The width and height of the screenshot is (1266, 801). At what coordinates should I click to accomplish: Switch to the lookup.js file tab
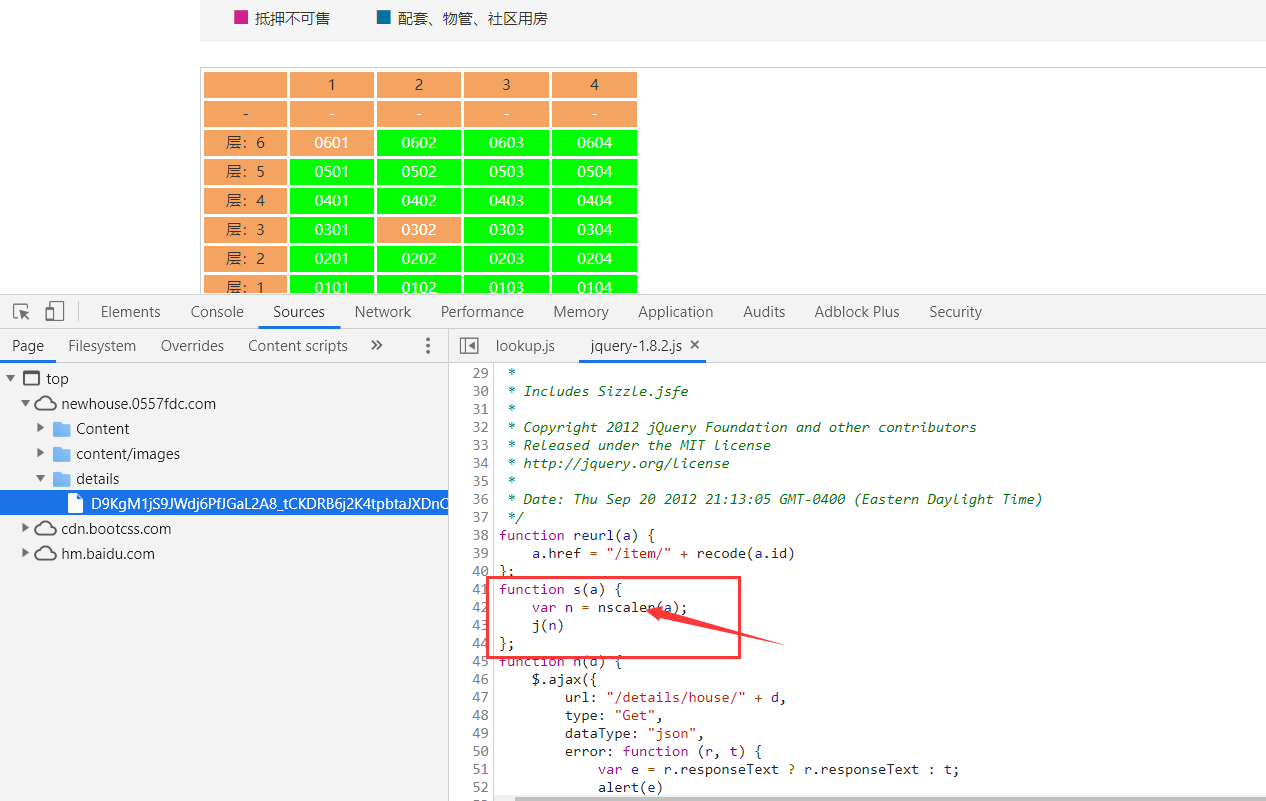(525, 346)
